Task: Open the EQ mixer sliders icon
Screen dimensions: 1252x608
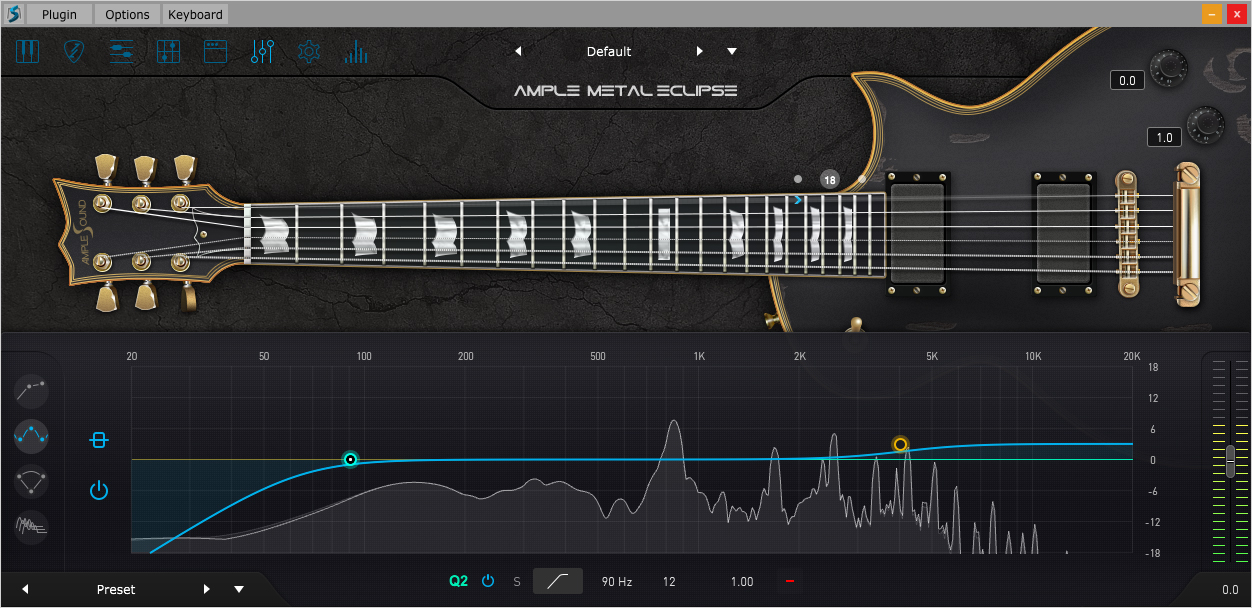Action: coord(263,52)
